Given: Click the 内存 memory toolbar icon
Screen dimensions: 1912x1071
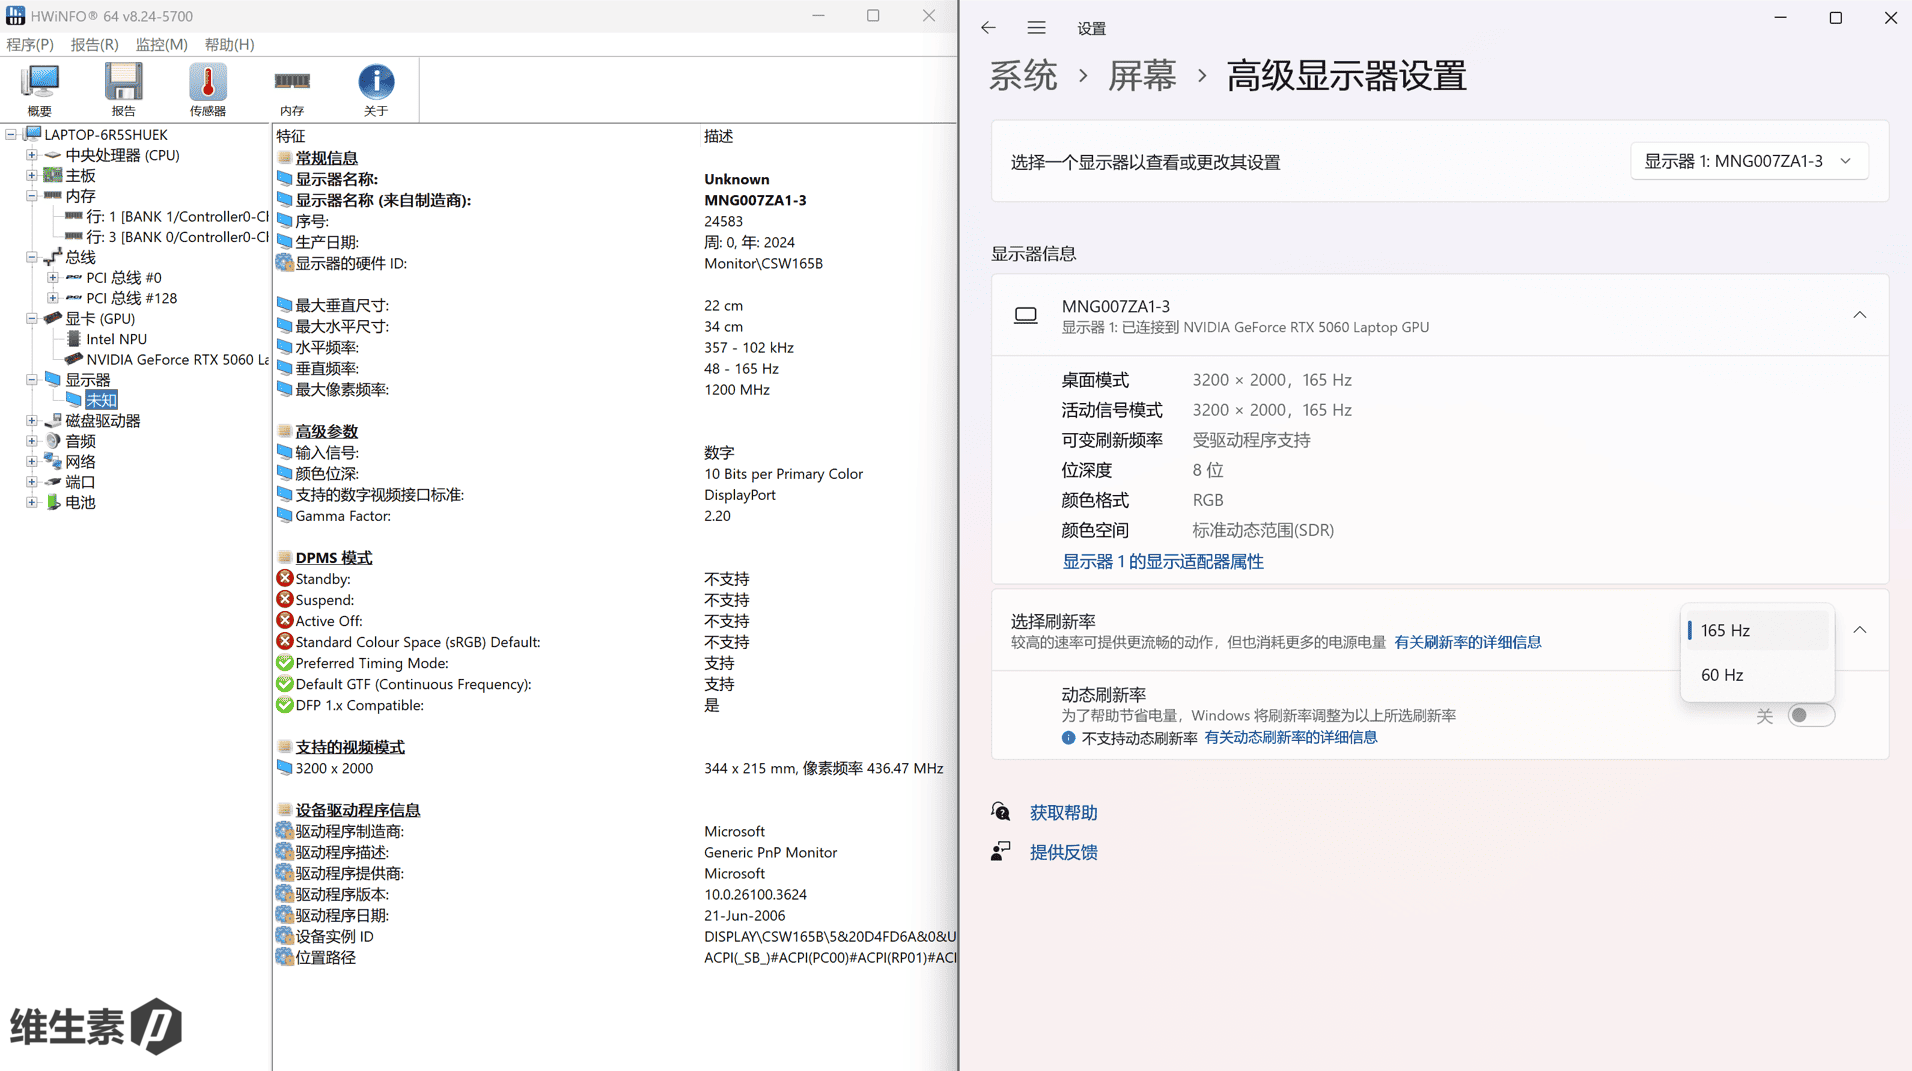Looking at the screenshot, I should pyautogui.click(x=292, y=89).
